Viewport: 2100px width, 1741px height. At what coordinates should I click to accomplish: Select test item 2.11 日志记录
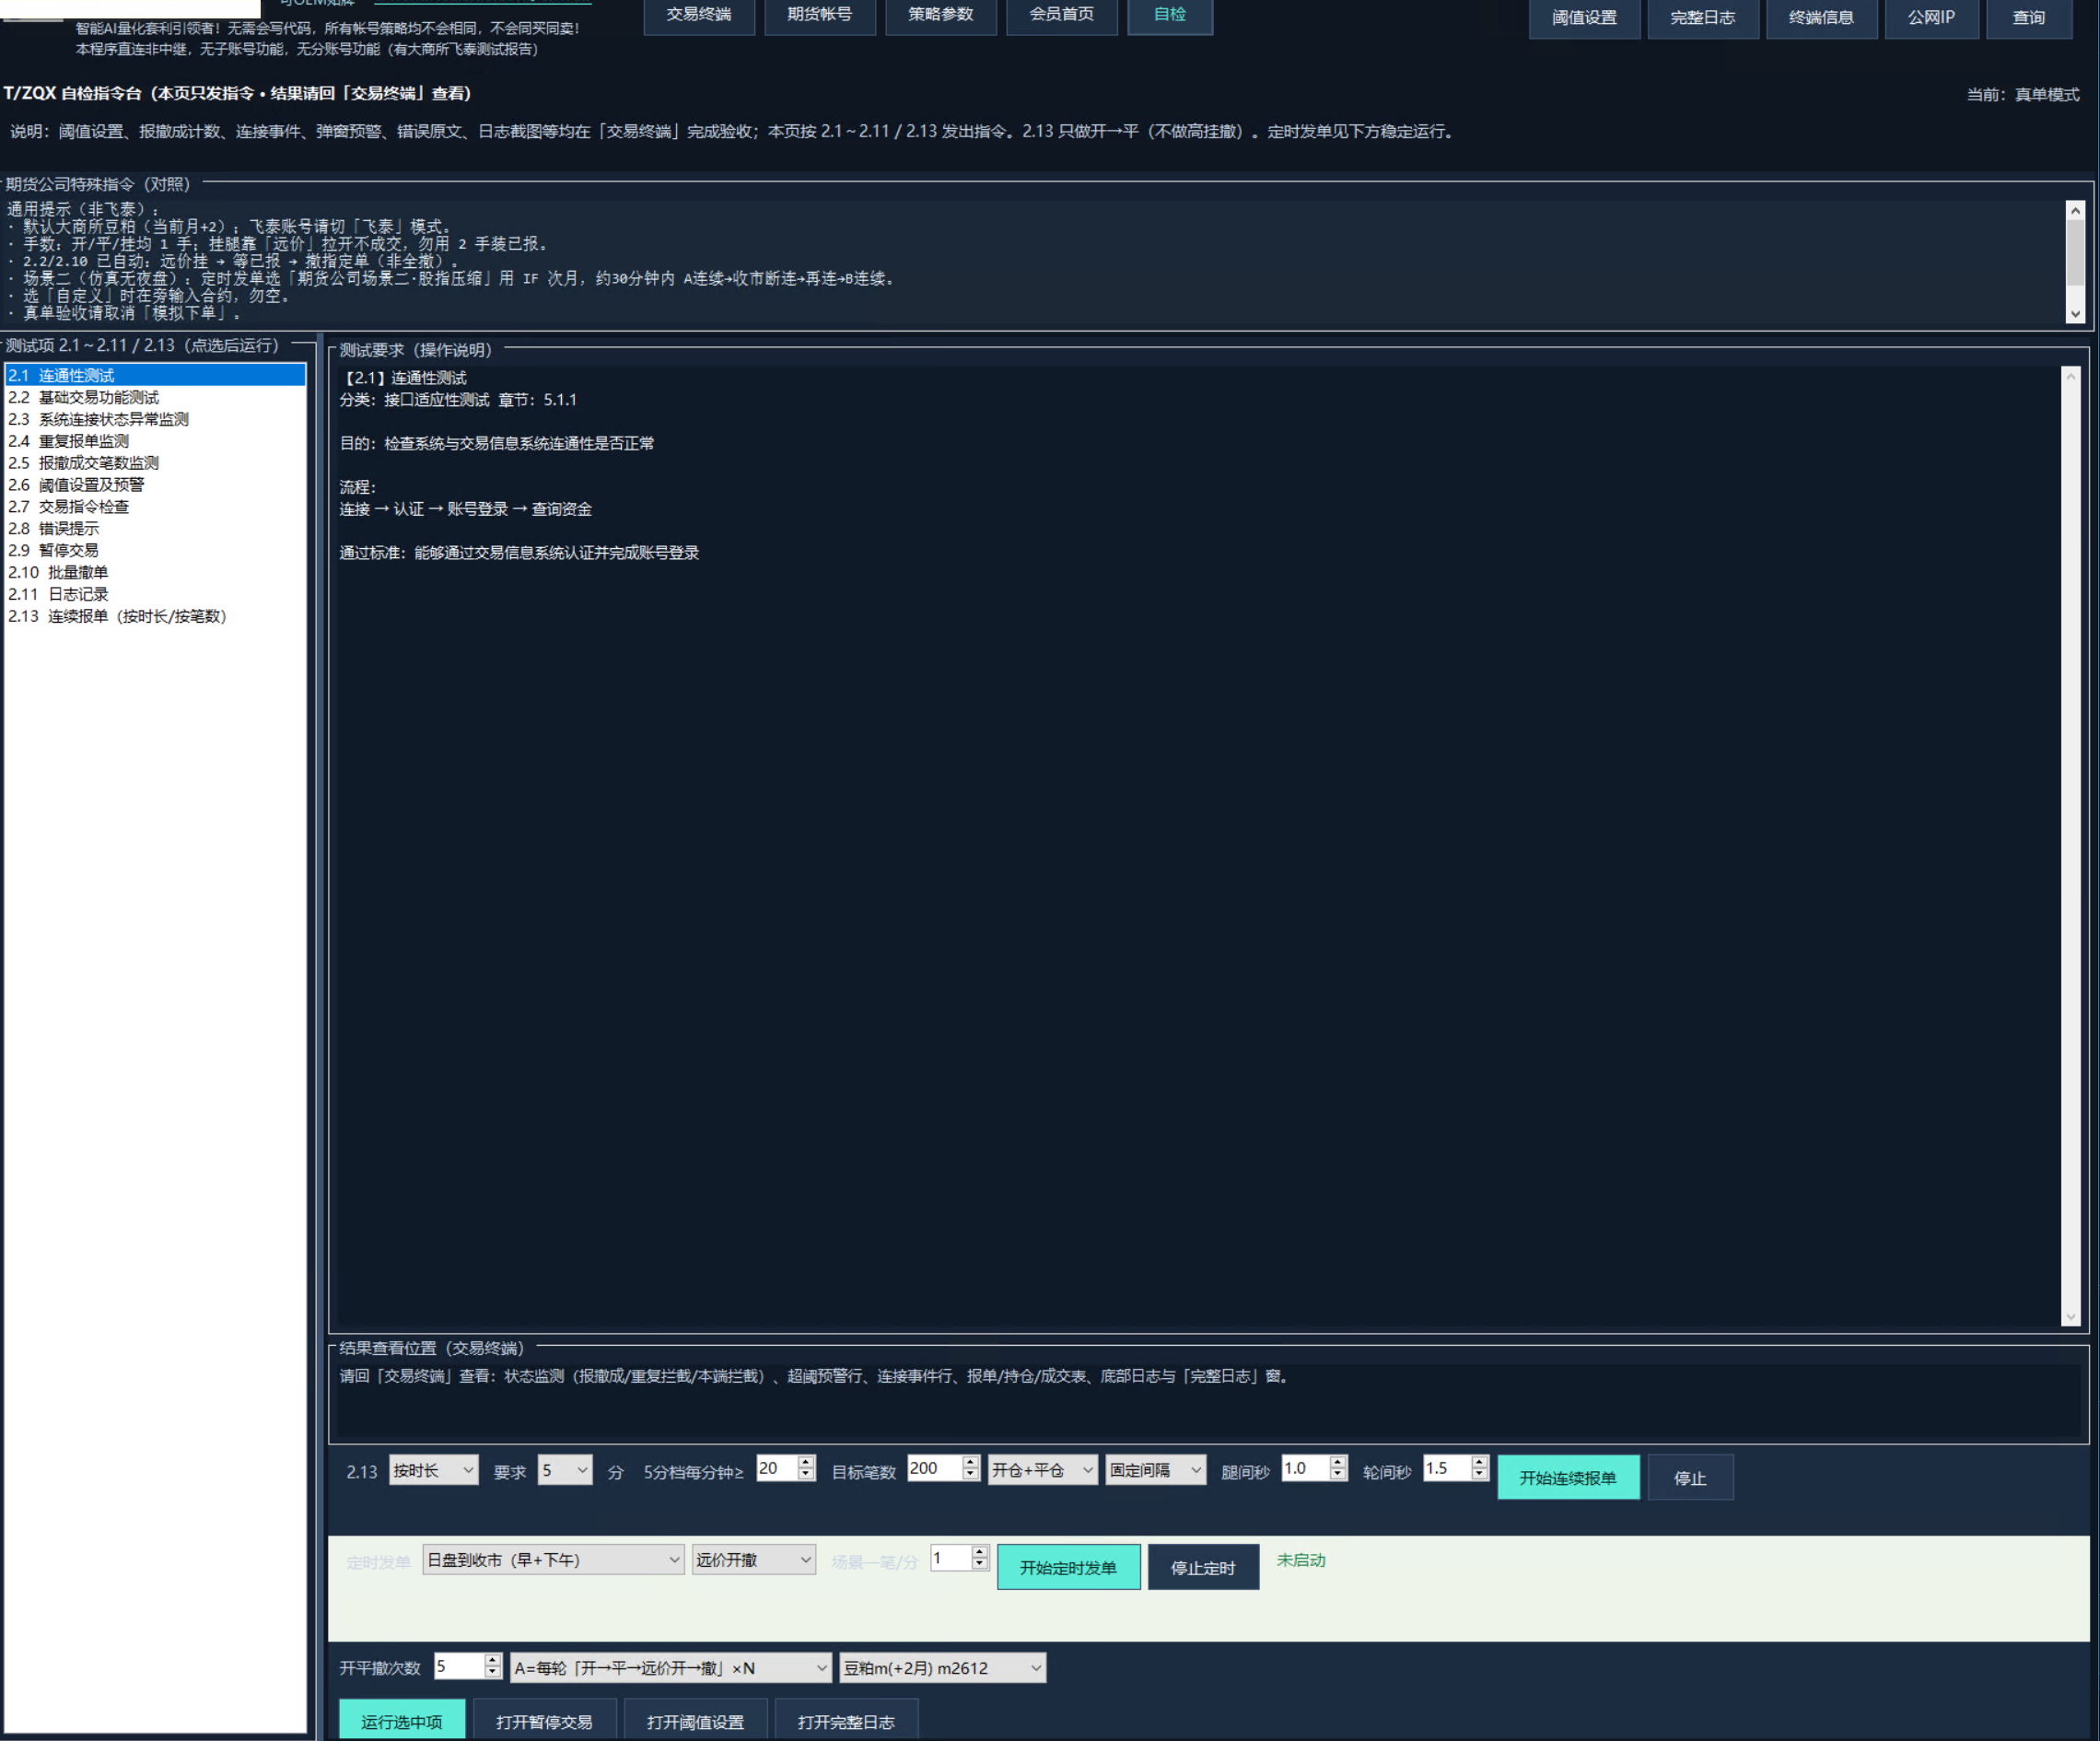(155, 594)
